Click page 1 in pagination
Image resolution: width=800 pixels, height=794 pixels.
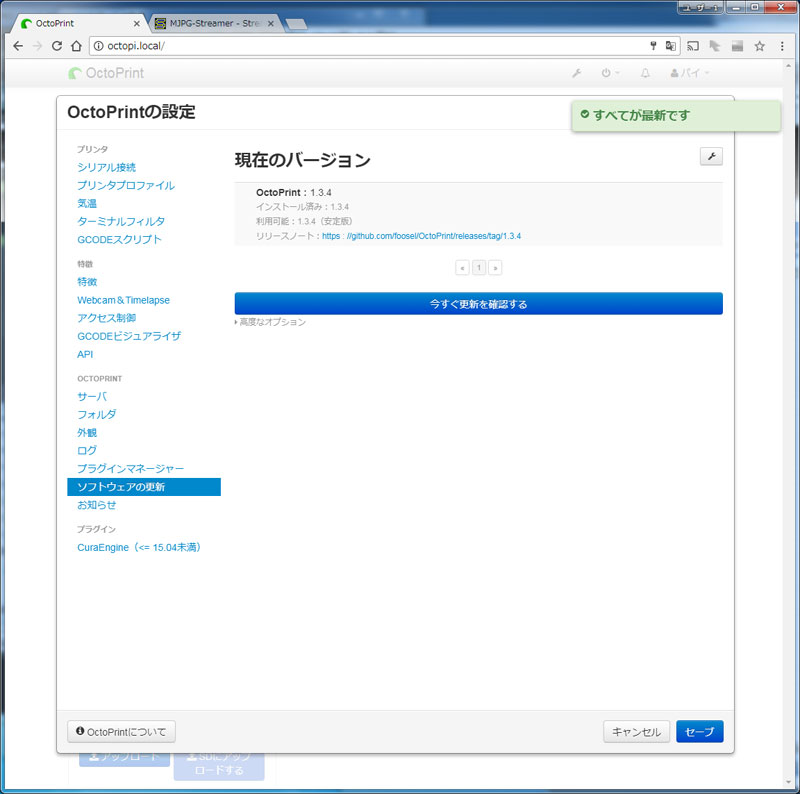tap(479, 267)
